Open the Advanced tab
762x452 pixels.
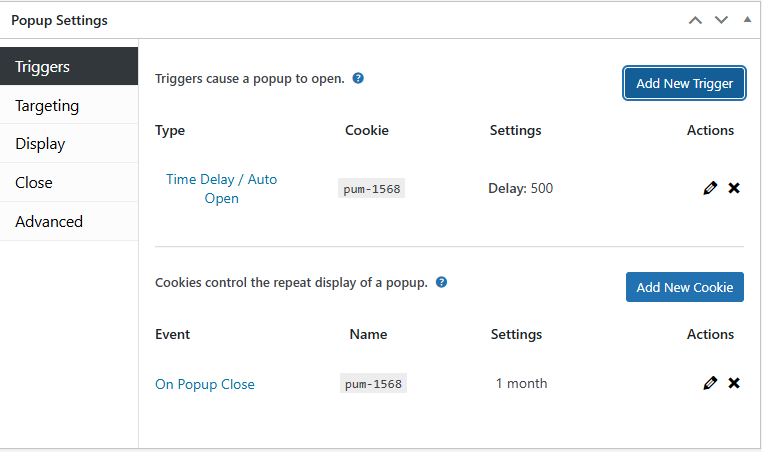(x=69, y=222)
